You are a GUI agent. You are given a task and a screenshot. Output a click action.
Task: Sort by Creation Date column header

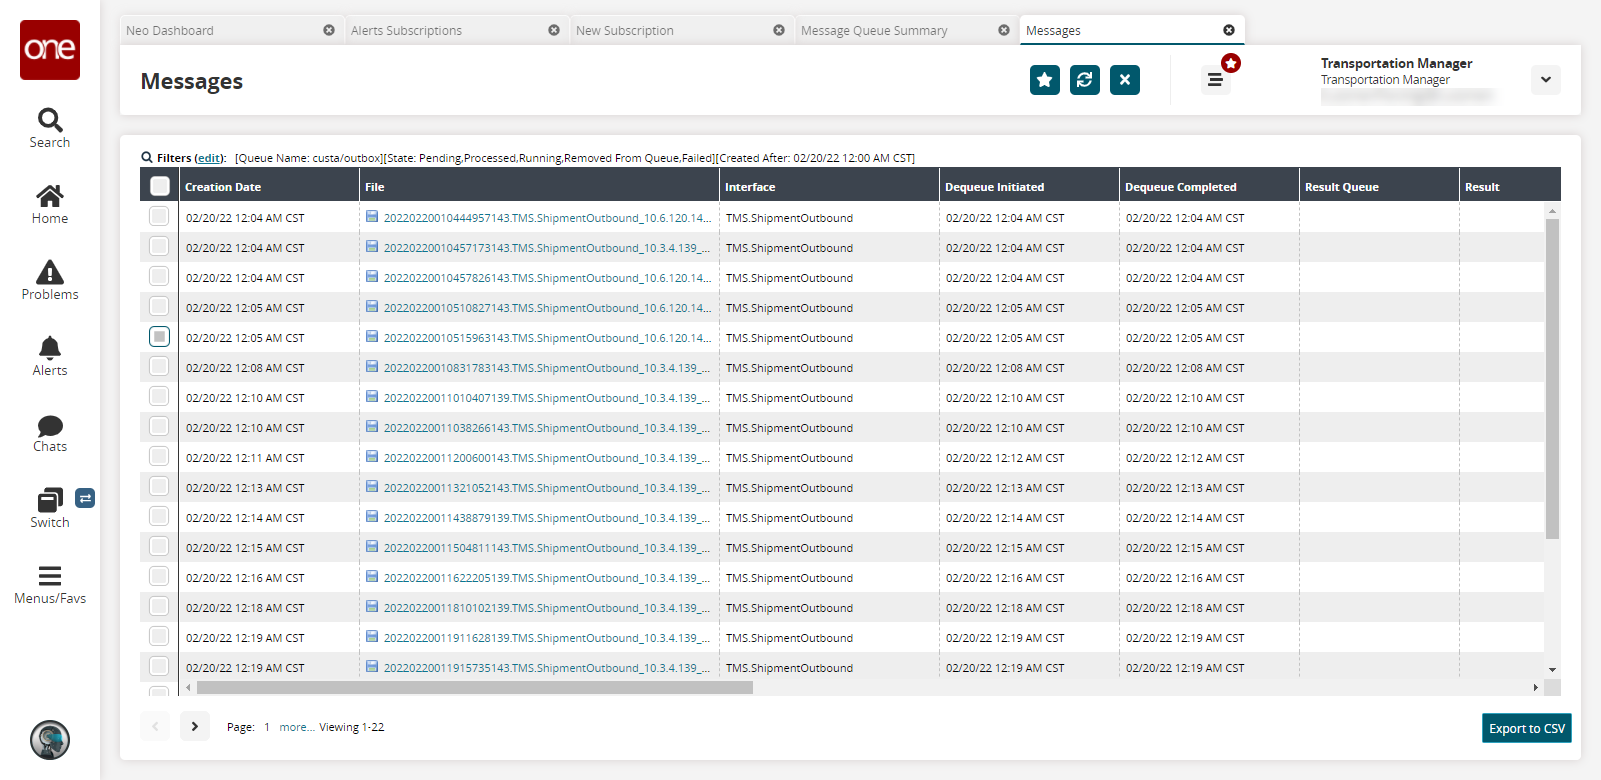pyautogui.click(x=223, y=187)
